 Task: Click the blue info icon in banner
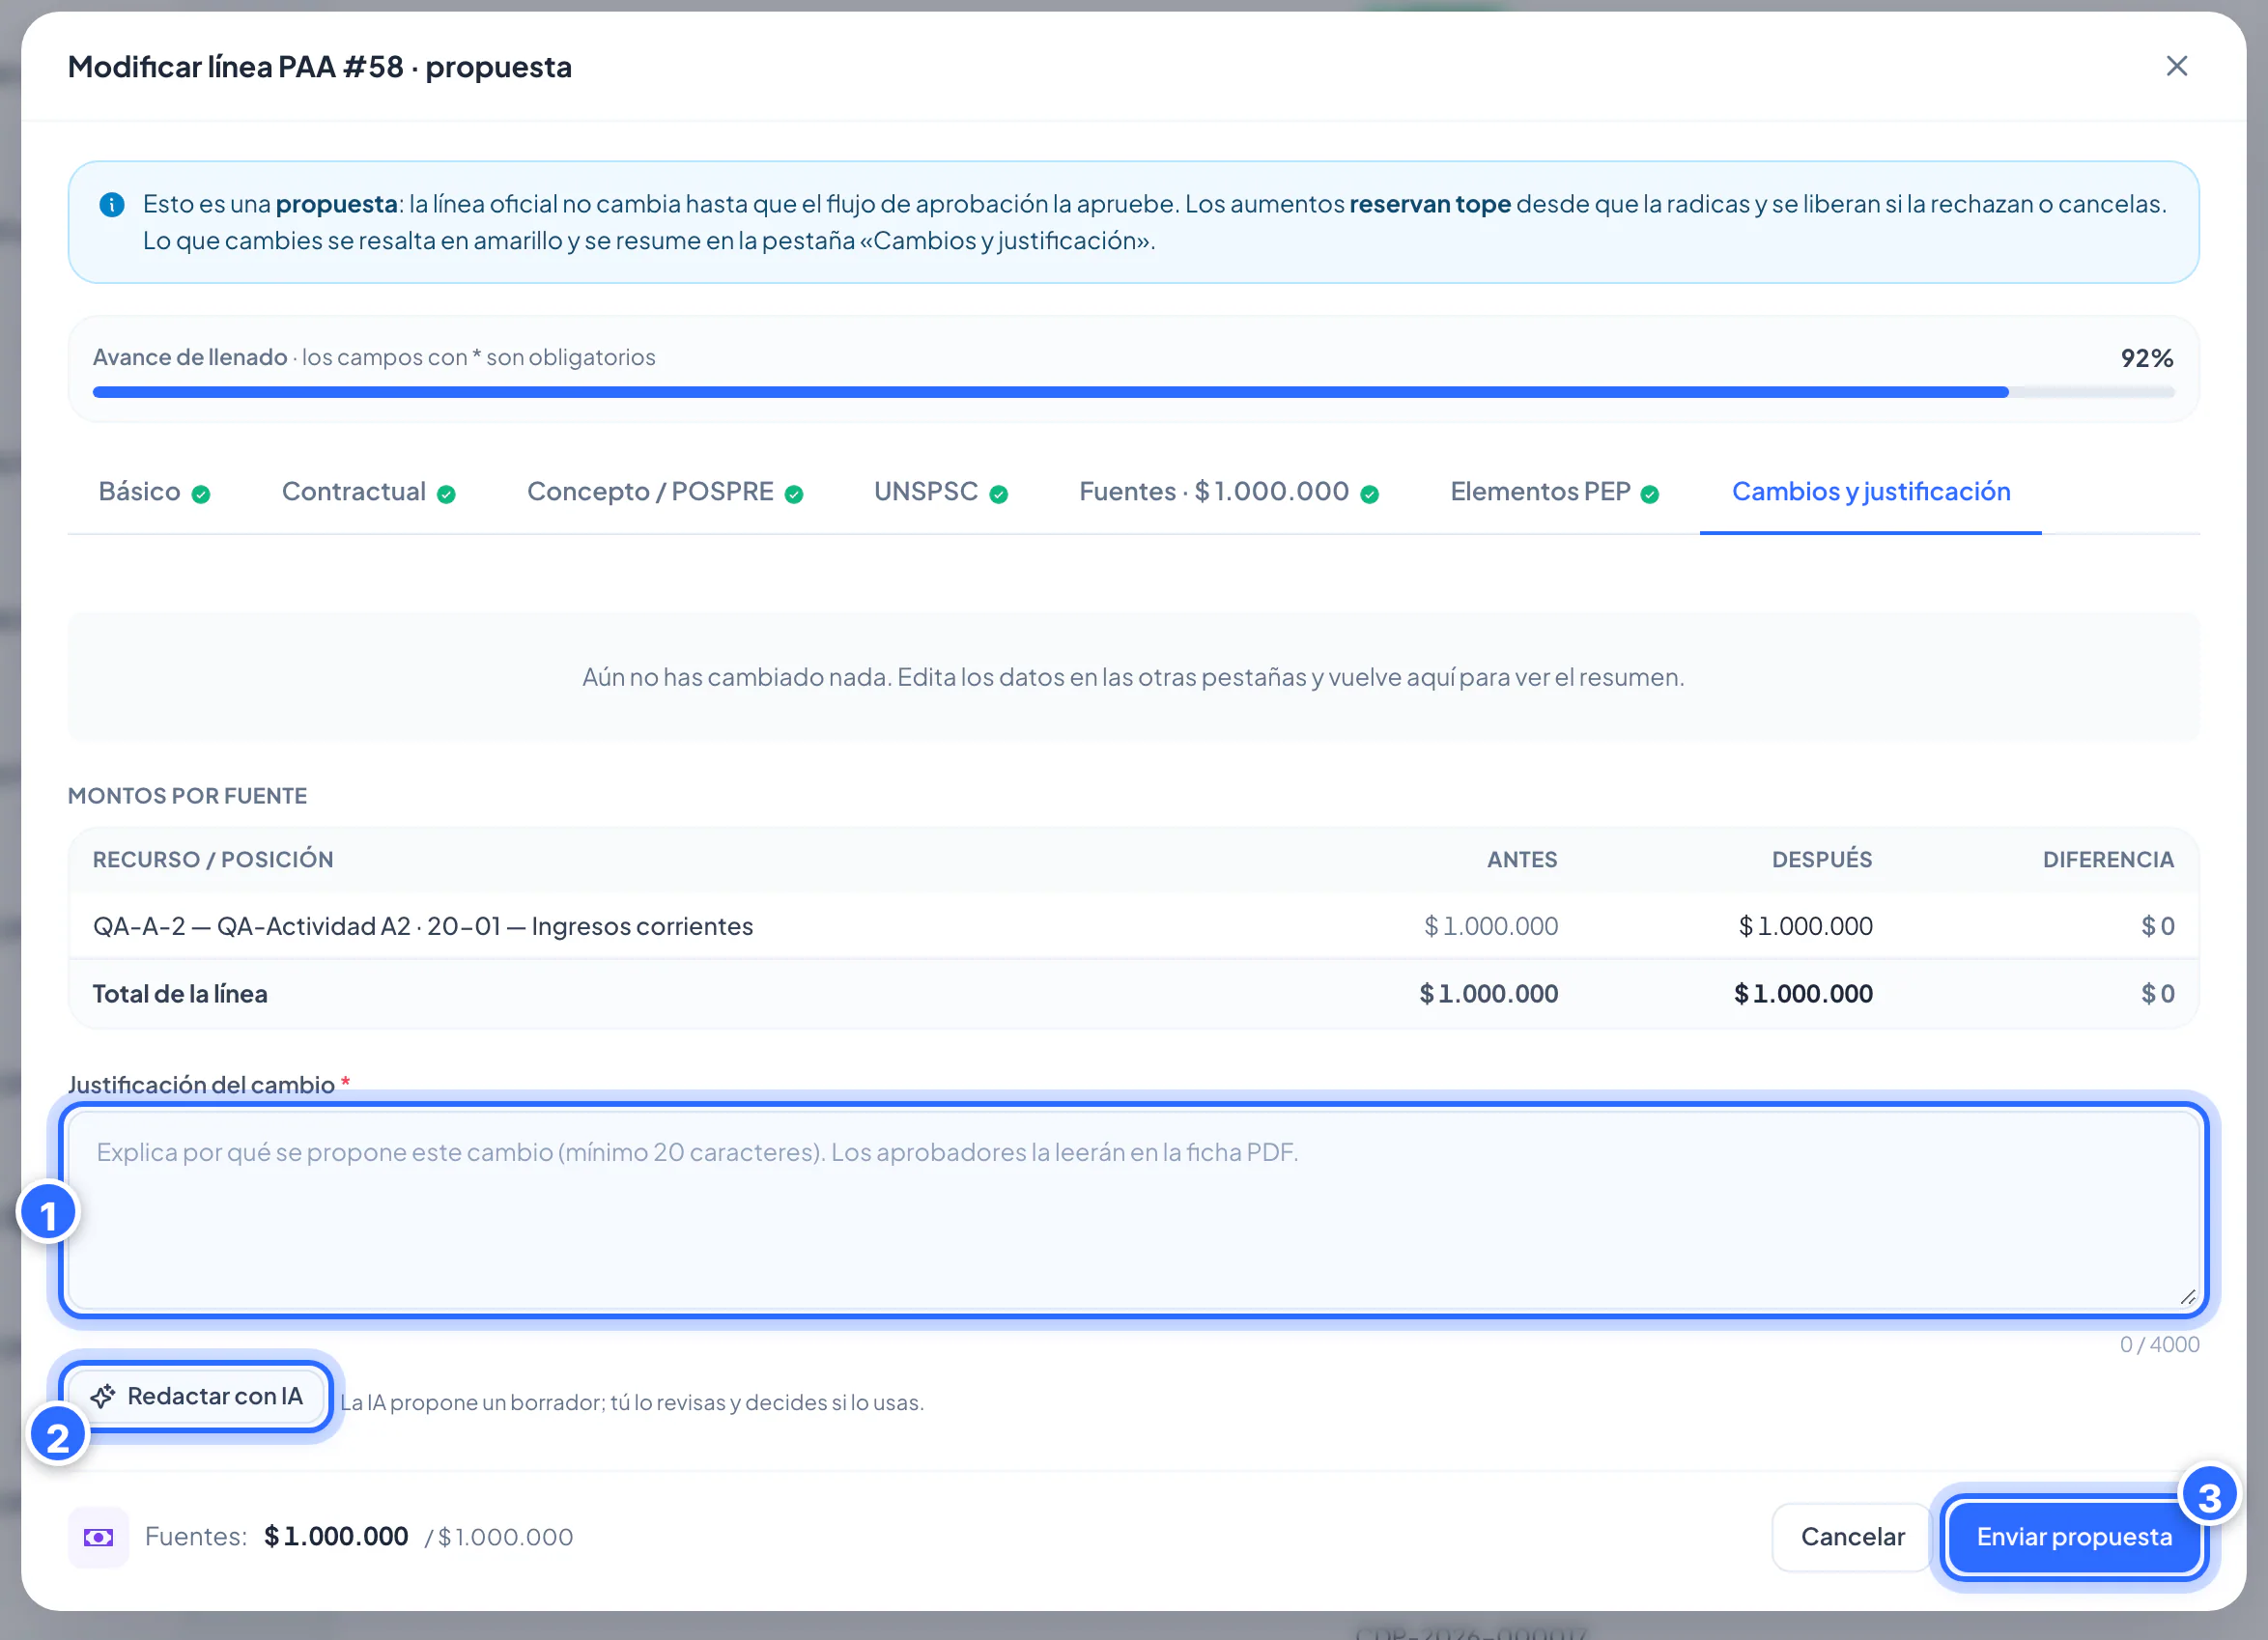tap(112, 204)
